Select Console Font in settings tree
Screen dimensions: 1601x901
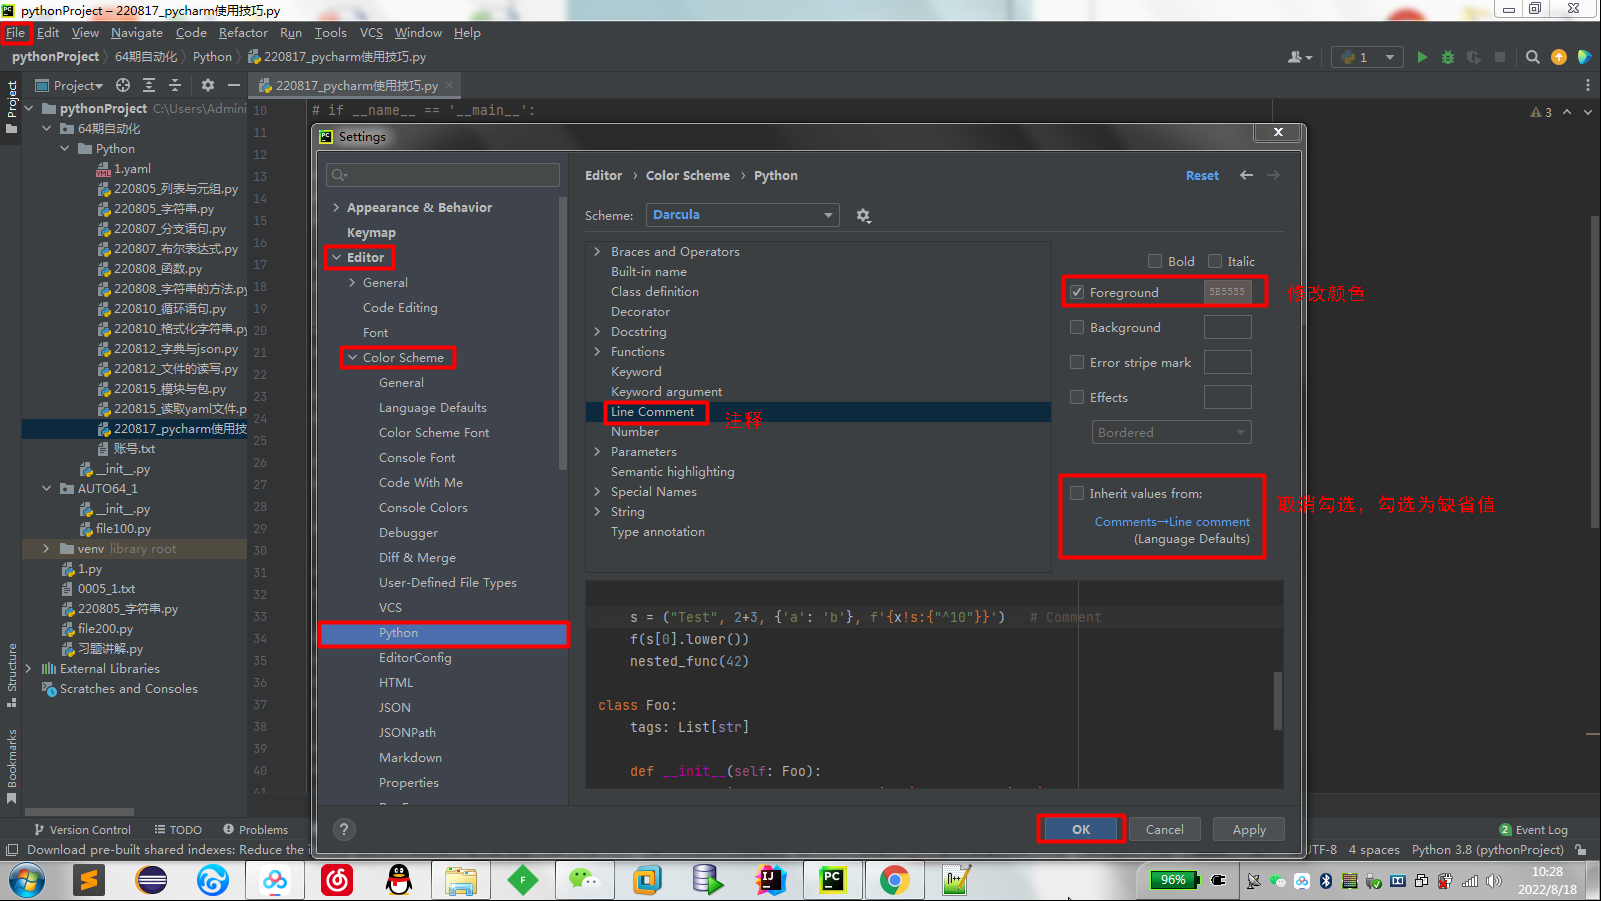[417, 457]
